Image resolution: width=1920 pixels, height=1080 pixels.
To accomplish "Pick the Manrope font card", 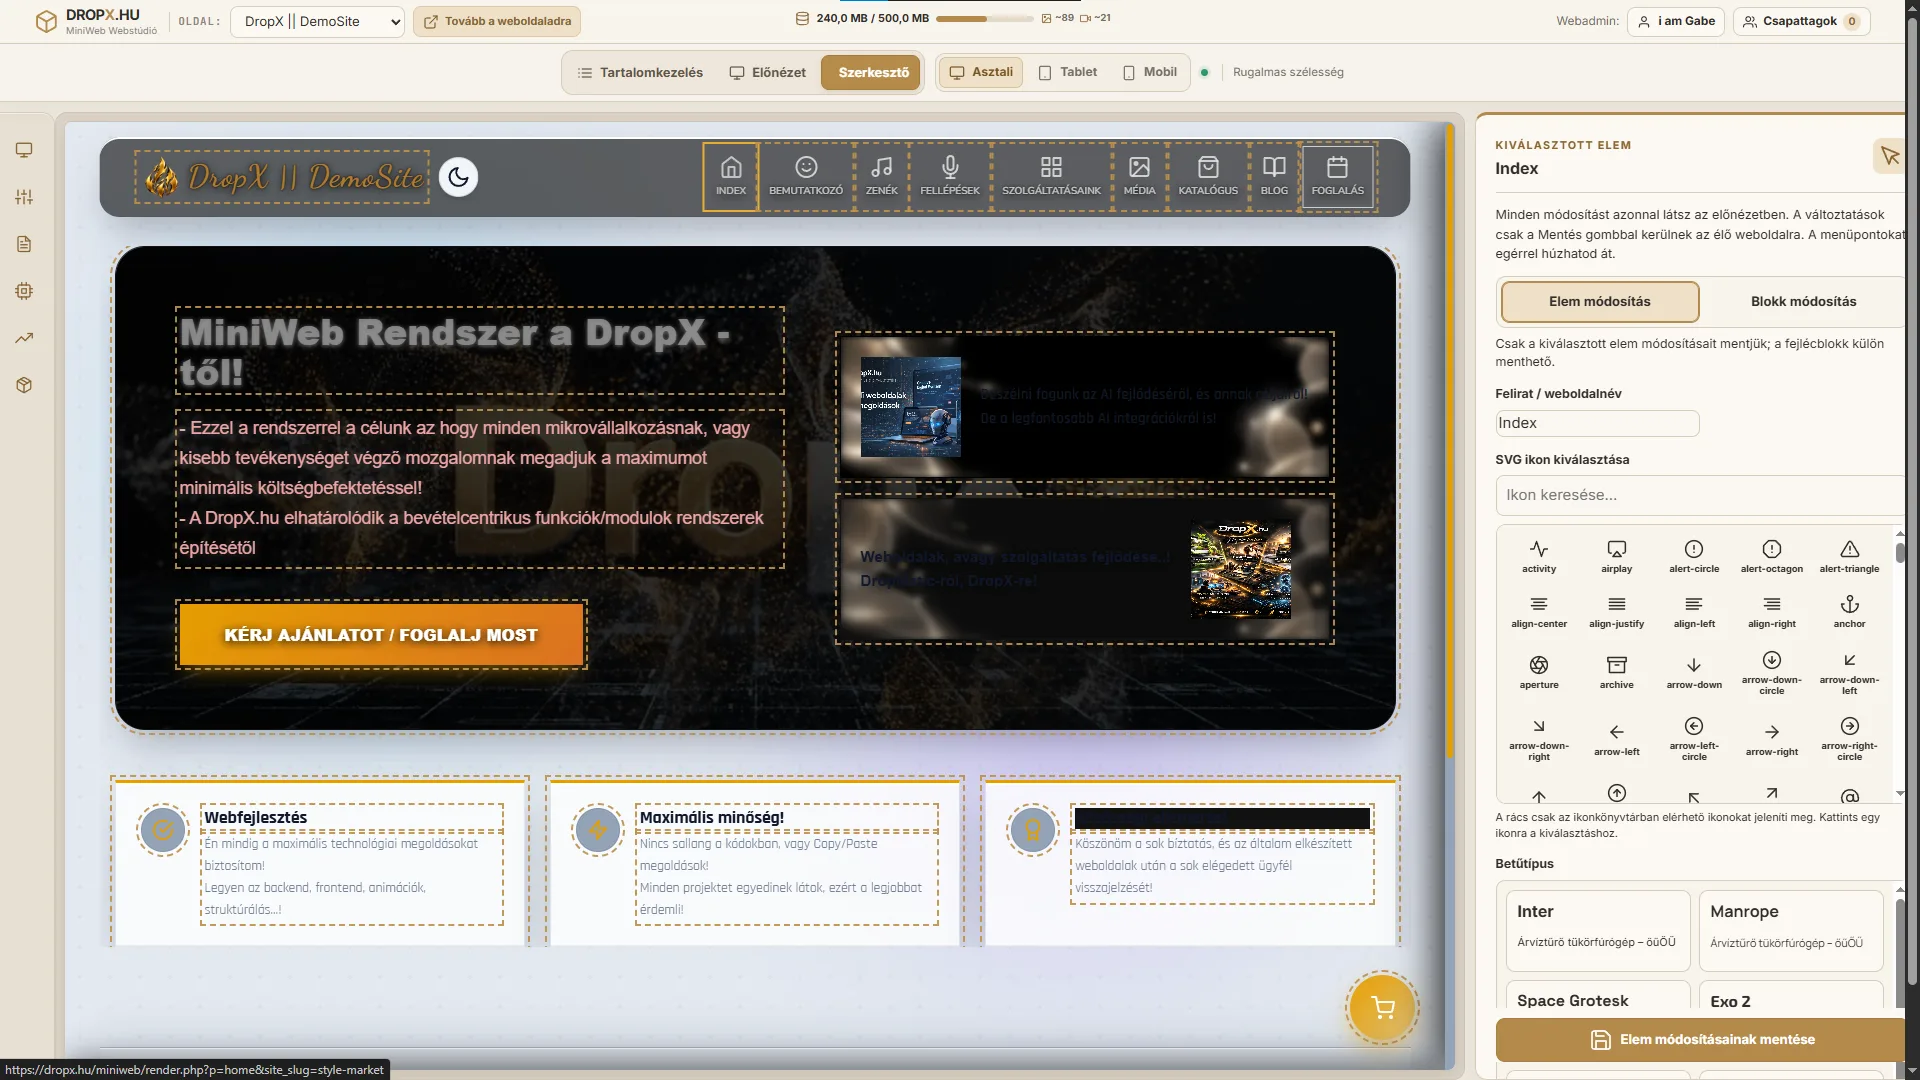I will tap(1790, 930).
